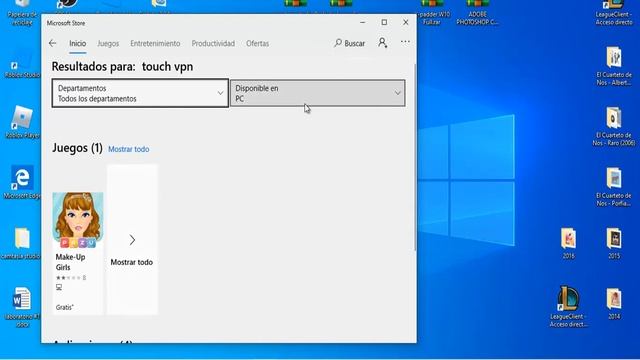Click the Mostrar todo link beside Juegos
This screenshot has width=640, height=360.
point(129,149)
